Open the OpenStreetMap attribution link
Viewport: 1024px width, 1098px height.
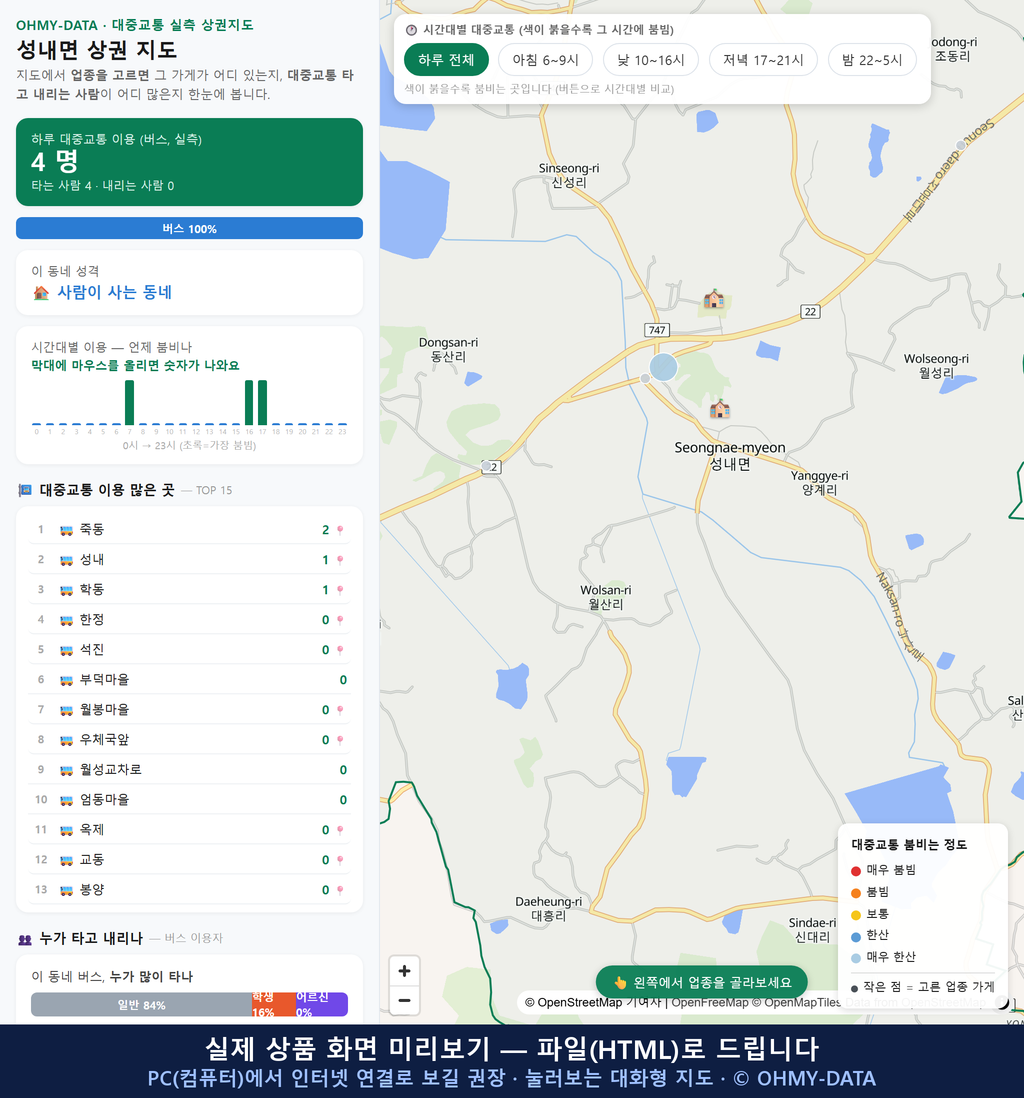(579, 1002)
